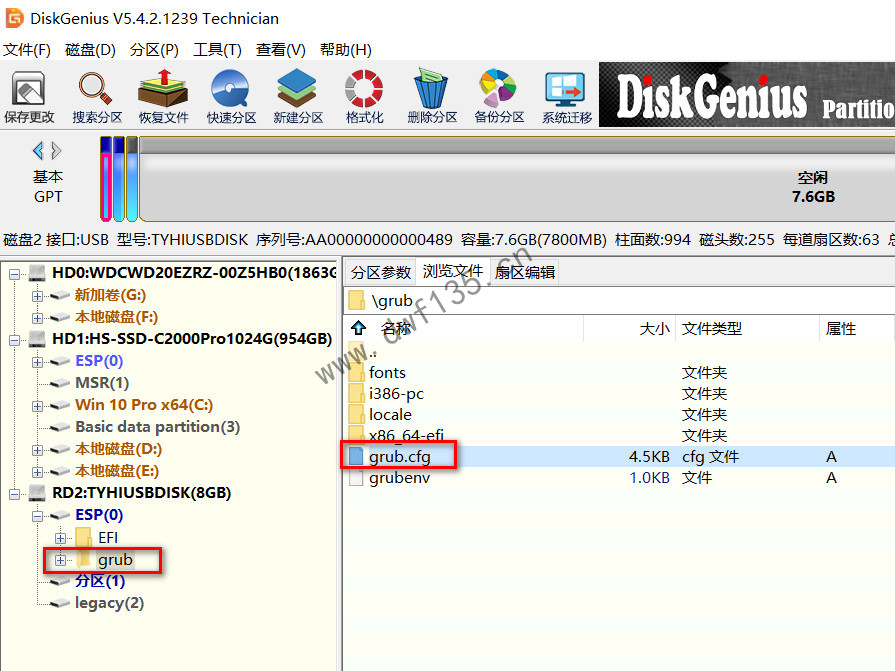Open the 工具(T) menu
Viewport: 895px width, 671px height.
tap(217, 50)
